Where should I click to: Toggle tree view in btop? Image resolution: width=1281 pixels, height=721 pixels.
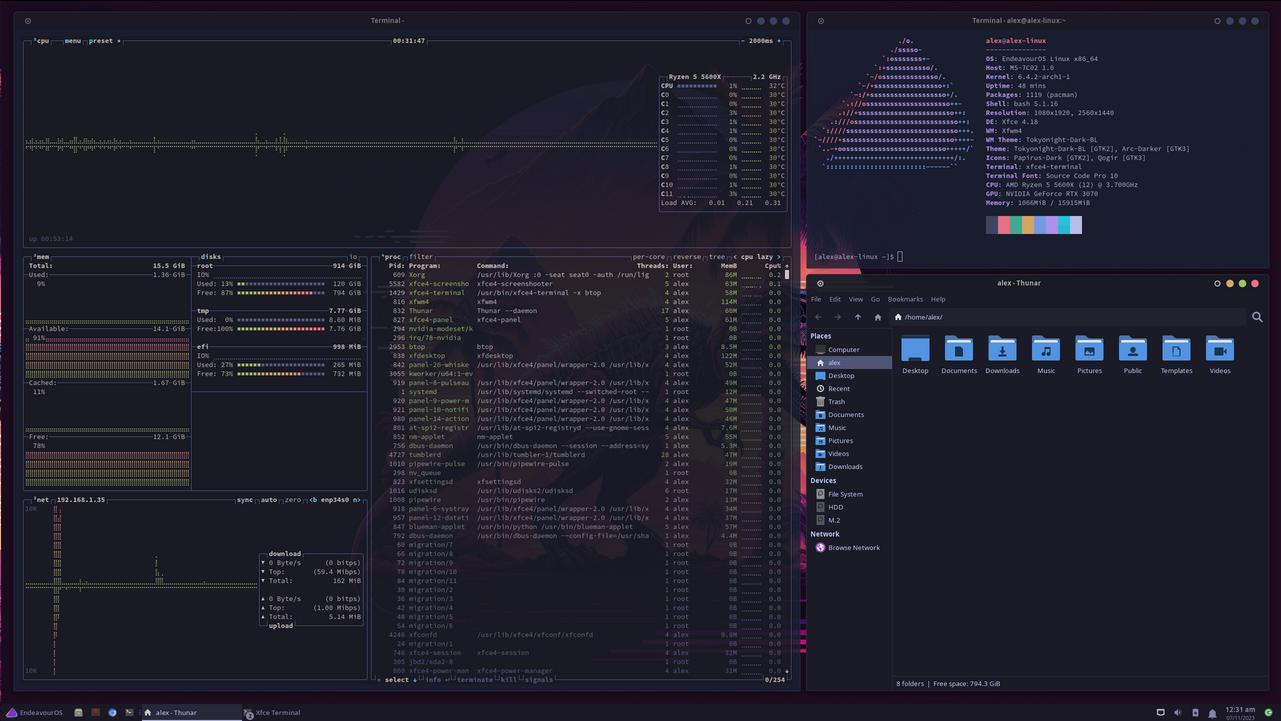(716, 257)
